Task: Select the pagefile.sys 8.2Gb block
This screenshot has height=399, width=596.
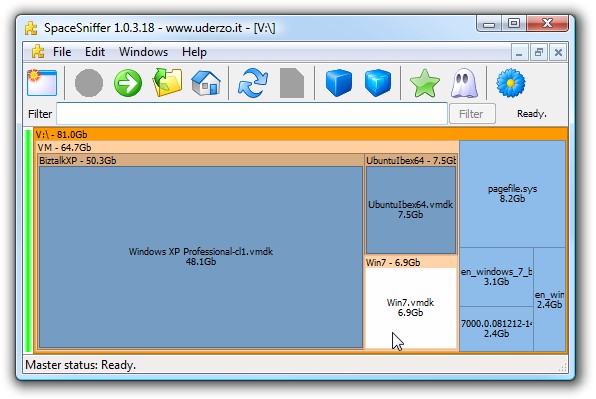Action: 512,194
